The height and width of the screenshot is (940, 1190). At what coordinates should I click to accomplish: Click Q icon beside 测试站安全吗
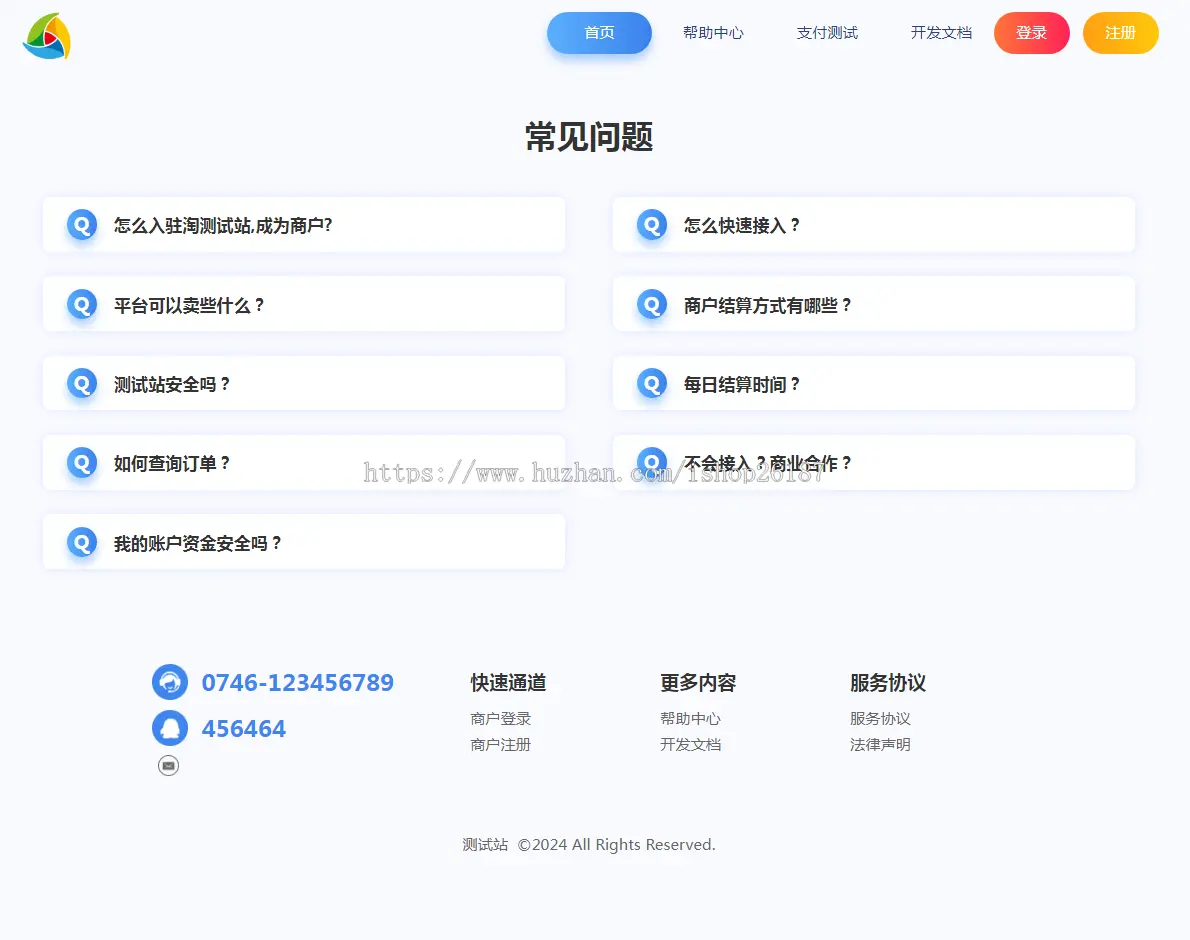coord(82,383)
